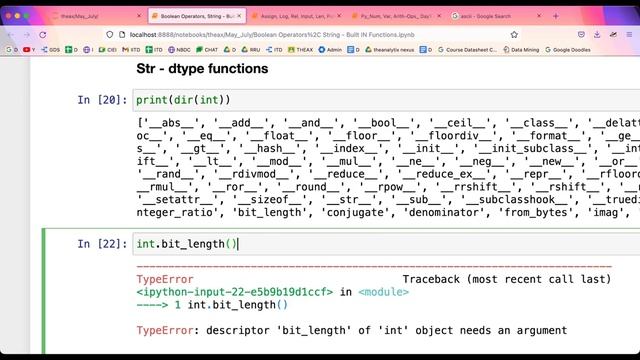Click '__subclasshook__' in the output

pos(517,200)
